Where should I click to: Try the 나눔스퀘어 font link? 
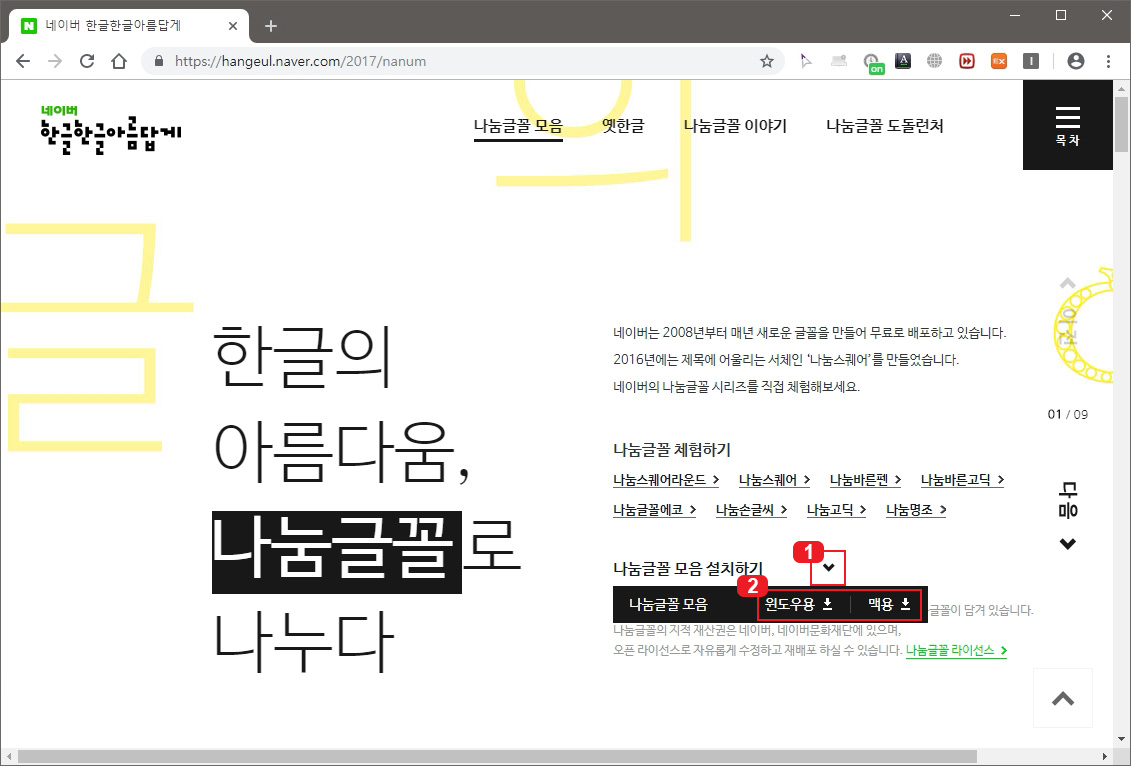774,480
